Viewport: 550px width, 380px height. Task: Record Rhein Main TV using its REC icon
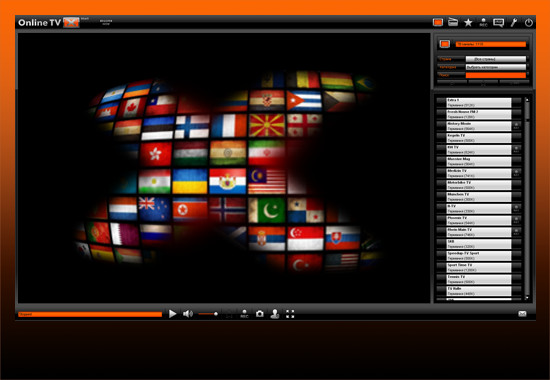coord(516,232)
